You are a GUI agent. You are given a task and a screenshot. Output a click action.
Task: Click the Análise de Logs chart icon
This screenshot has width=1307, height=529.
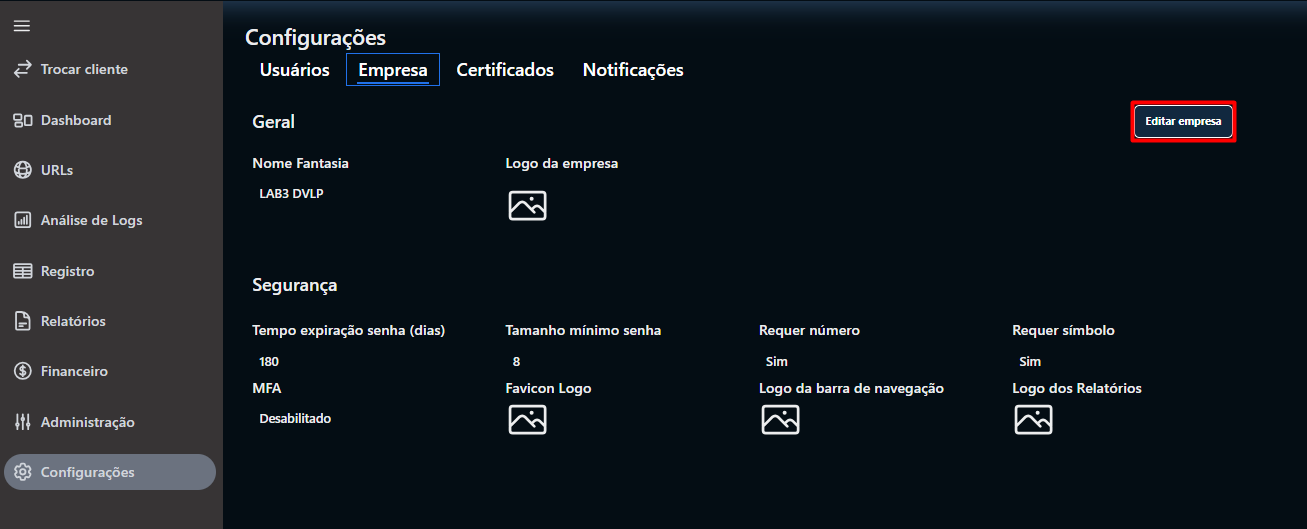(x=22, y=221)
